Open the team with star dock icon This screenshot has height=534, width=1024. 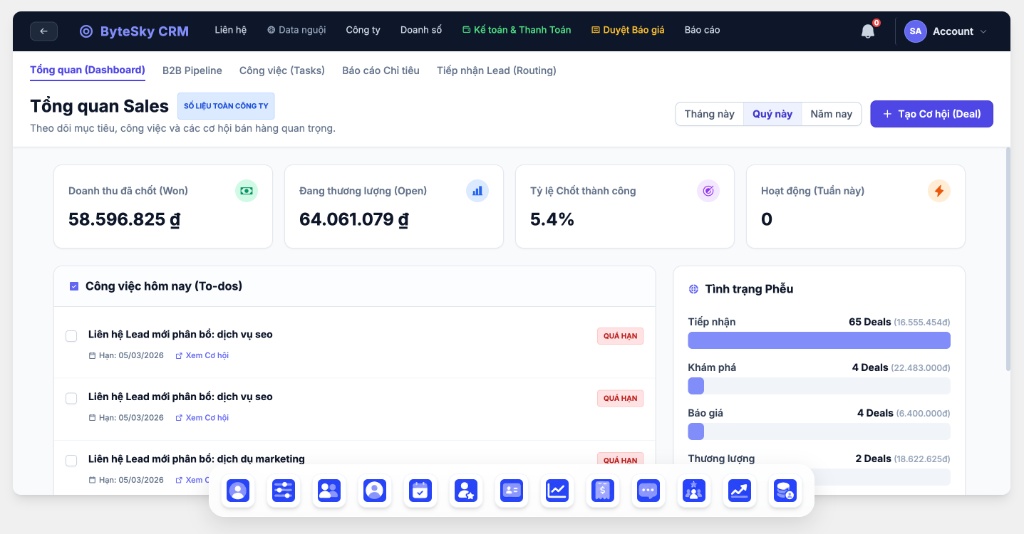[694, 491]
